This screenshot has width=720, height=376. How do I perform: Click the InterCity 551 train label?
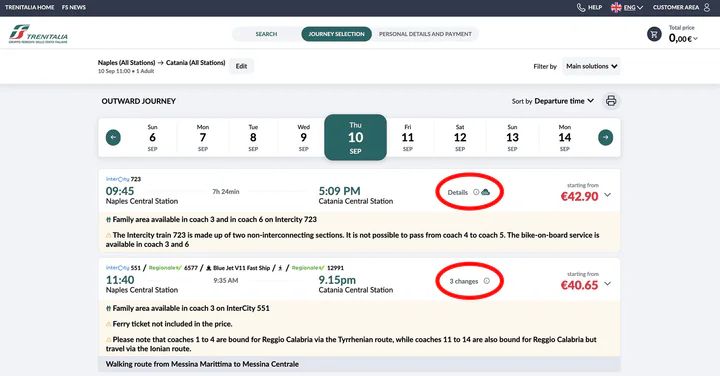pos(123,268)
